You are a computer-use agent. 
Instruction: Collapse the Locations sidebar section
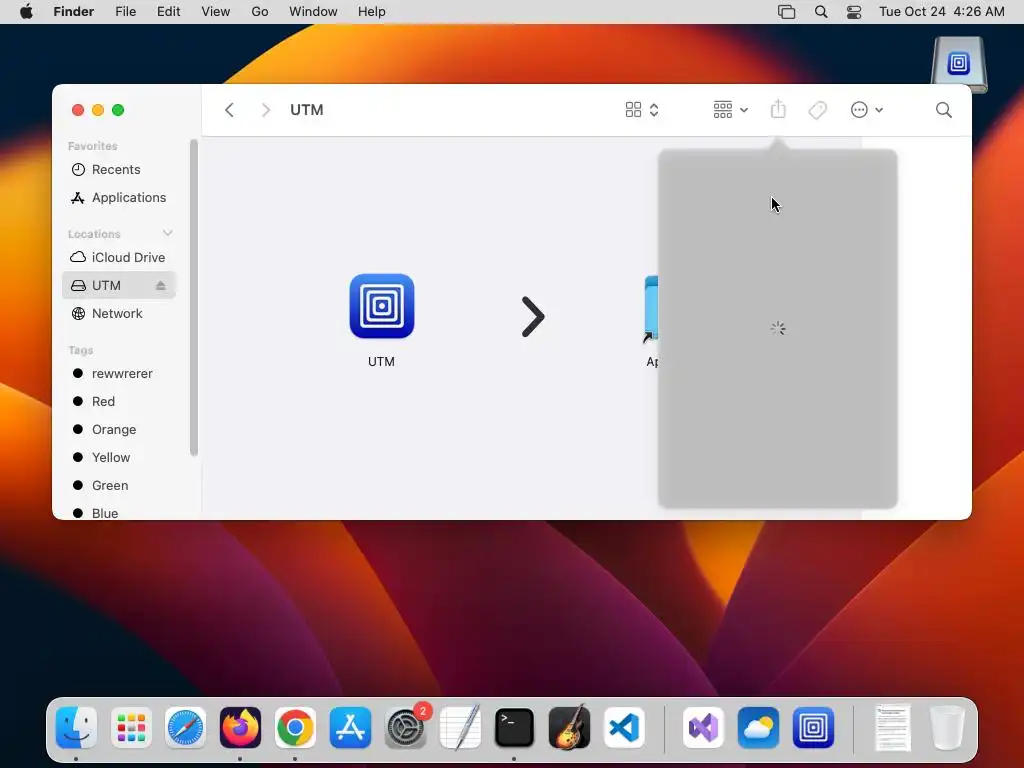coord(168,233)
